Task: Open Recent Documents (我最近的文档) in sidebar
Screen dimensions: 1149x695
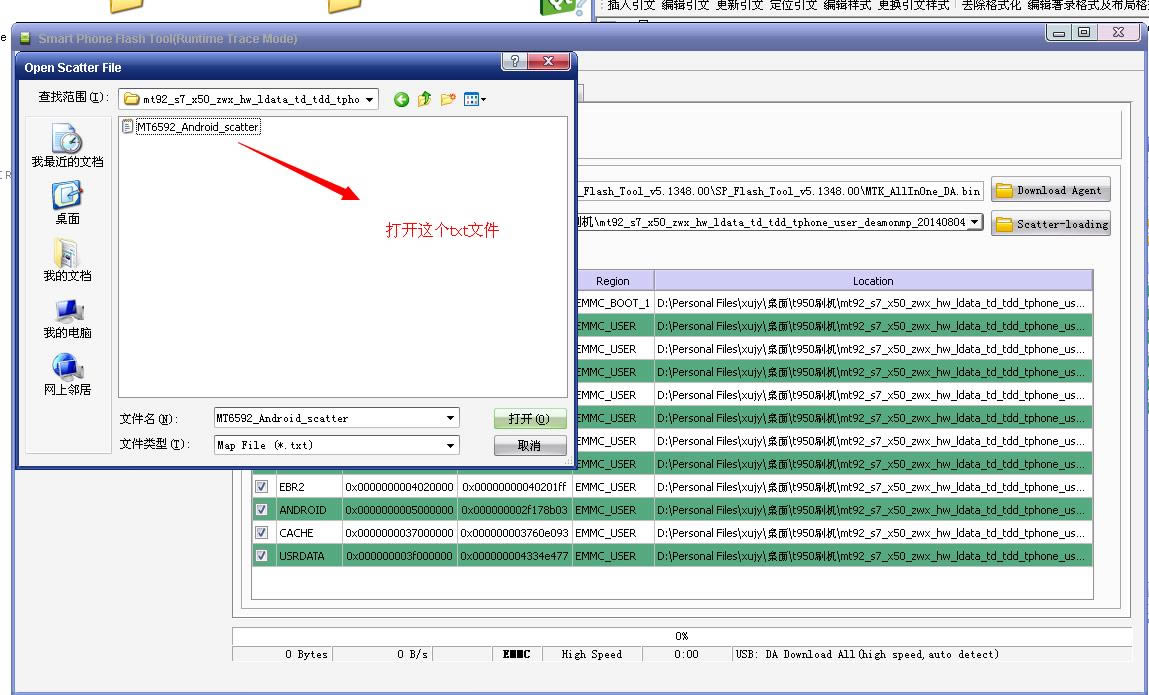Action: click(x=67, y=145)
